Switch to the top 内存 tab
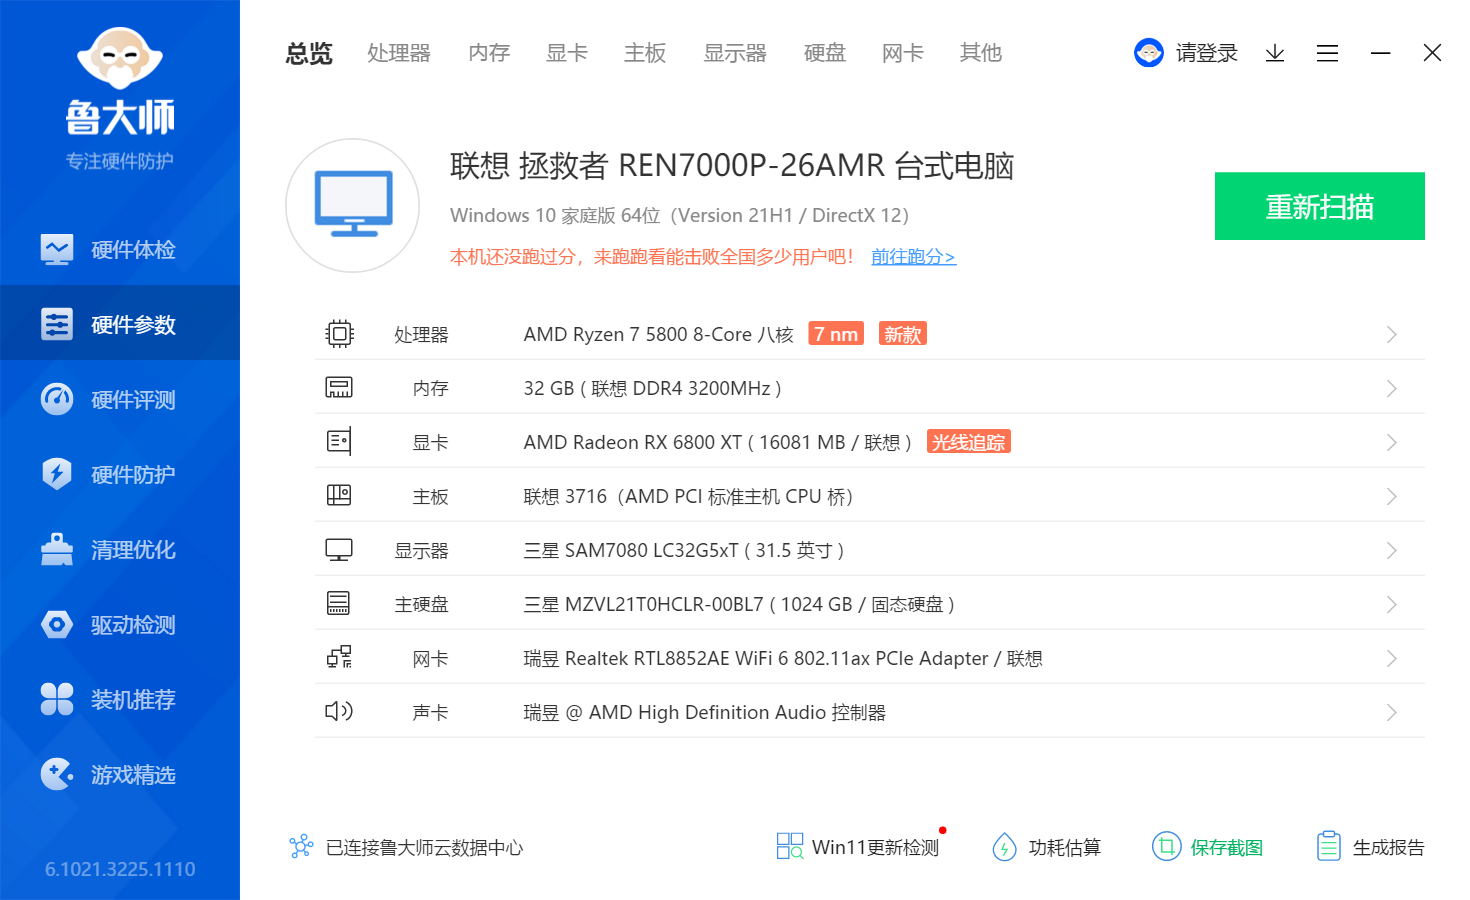The width and height of the screenshot is (1470, 900). pos(489,53)
